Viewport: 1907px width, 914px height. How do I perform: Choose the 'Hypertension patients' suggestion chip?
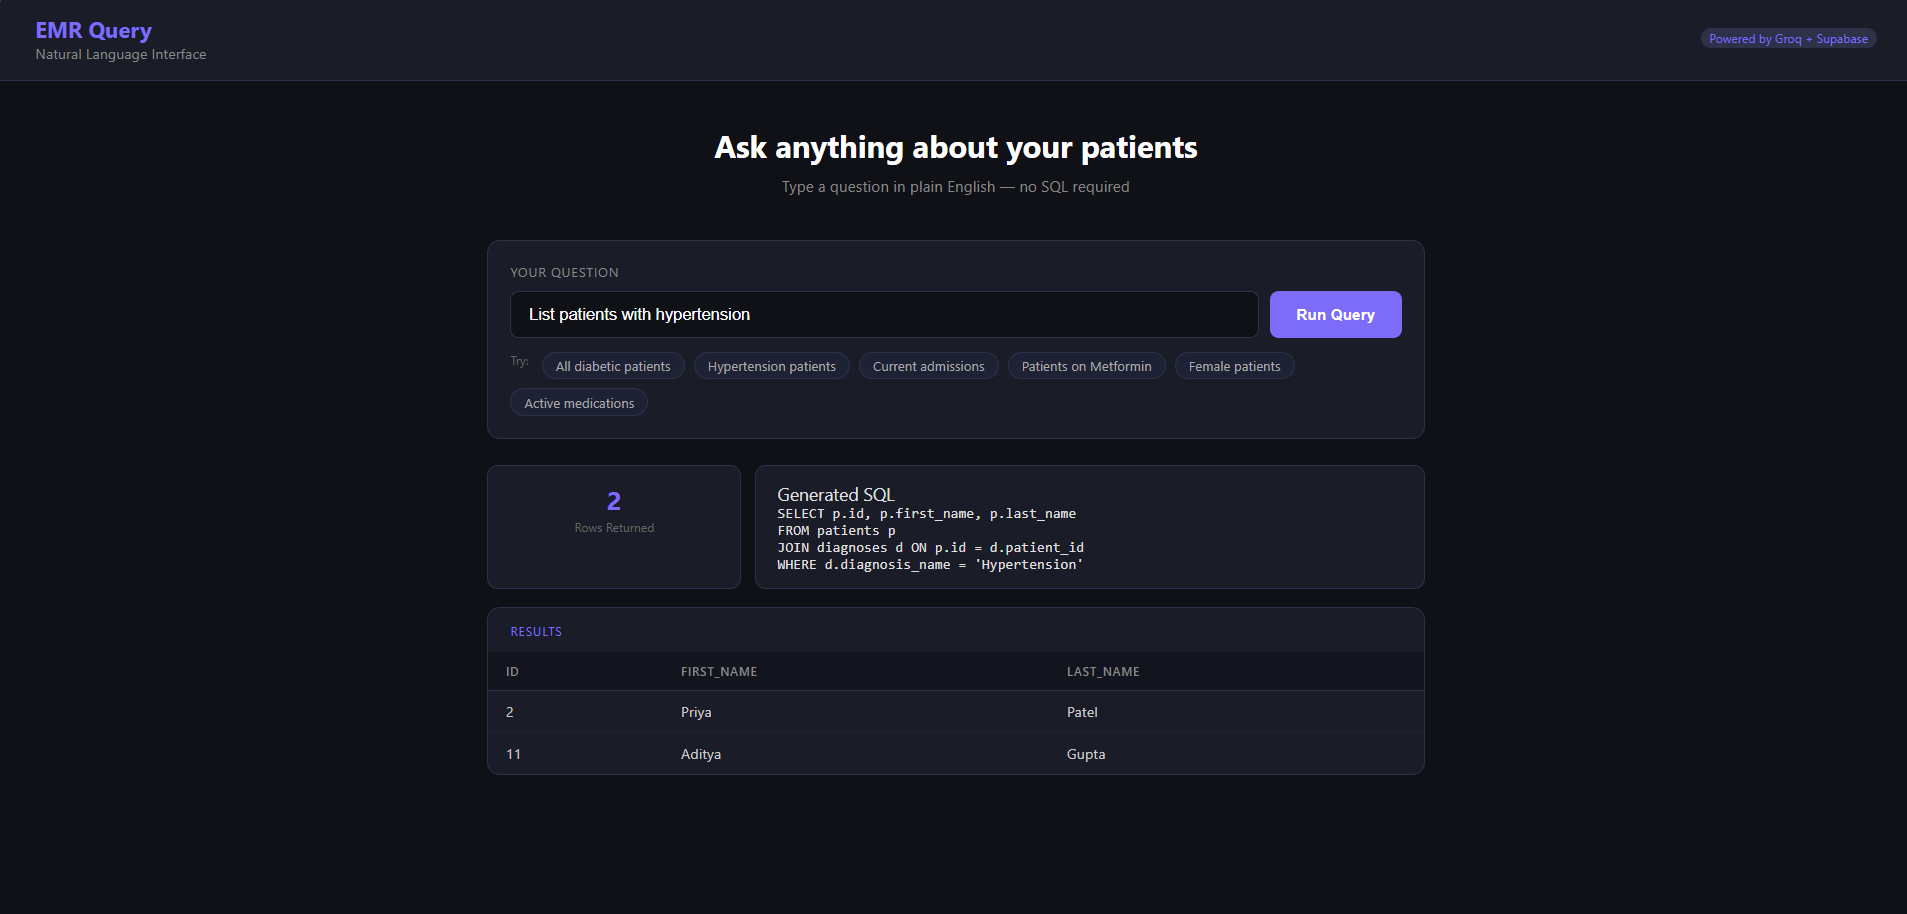771,366
